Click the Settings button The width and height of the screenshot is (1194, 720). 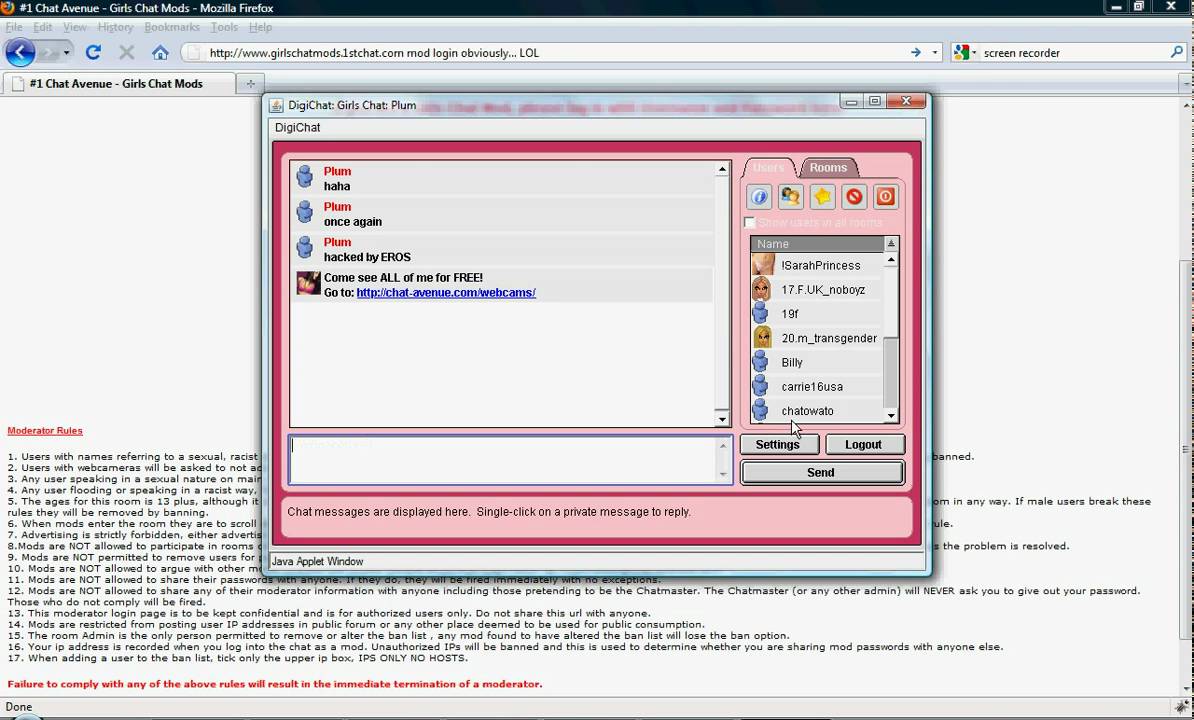pos(779,444)
